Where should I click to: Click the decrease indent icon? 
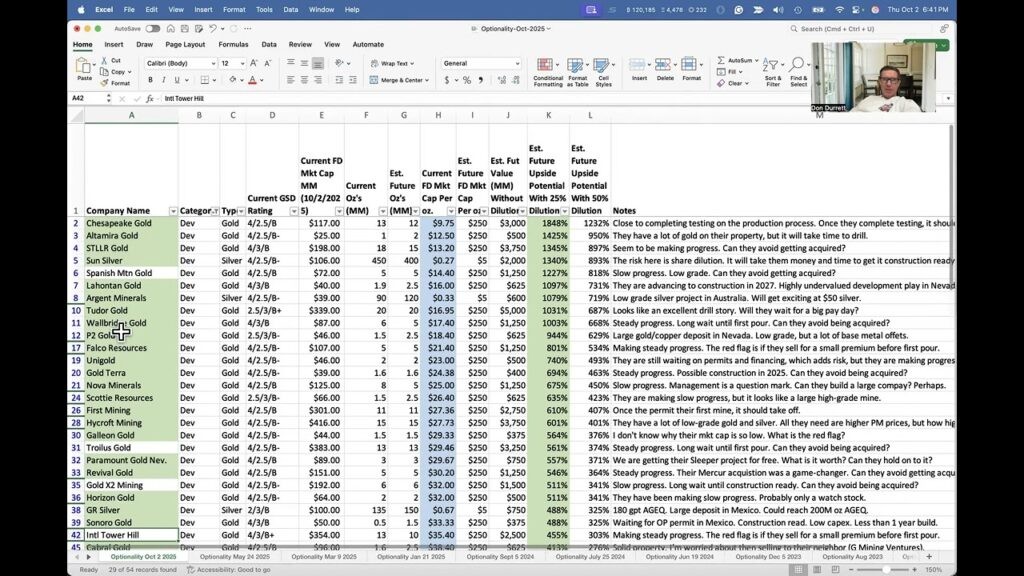coord(339,80)
